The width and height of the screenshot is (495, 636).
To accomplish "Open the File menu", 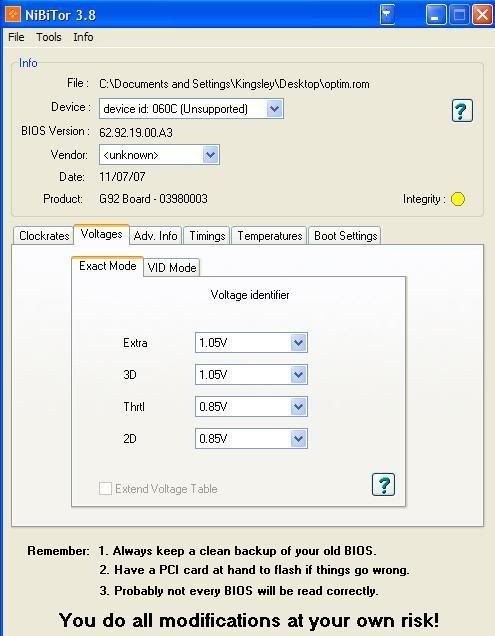I will pyautogui.click(x=16, y=37).
